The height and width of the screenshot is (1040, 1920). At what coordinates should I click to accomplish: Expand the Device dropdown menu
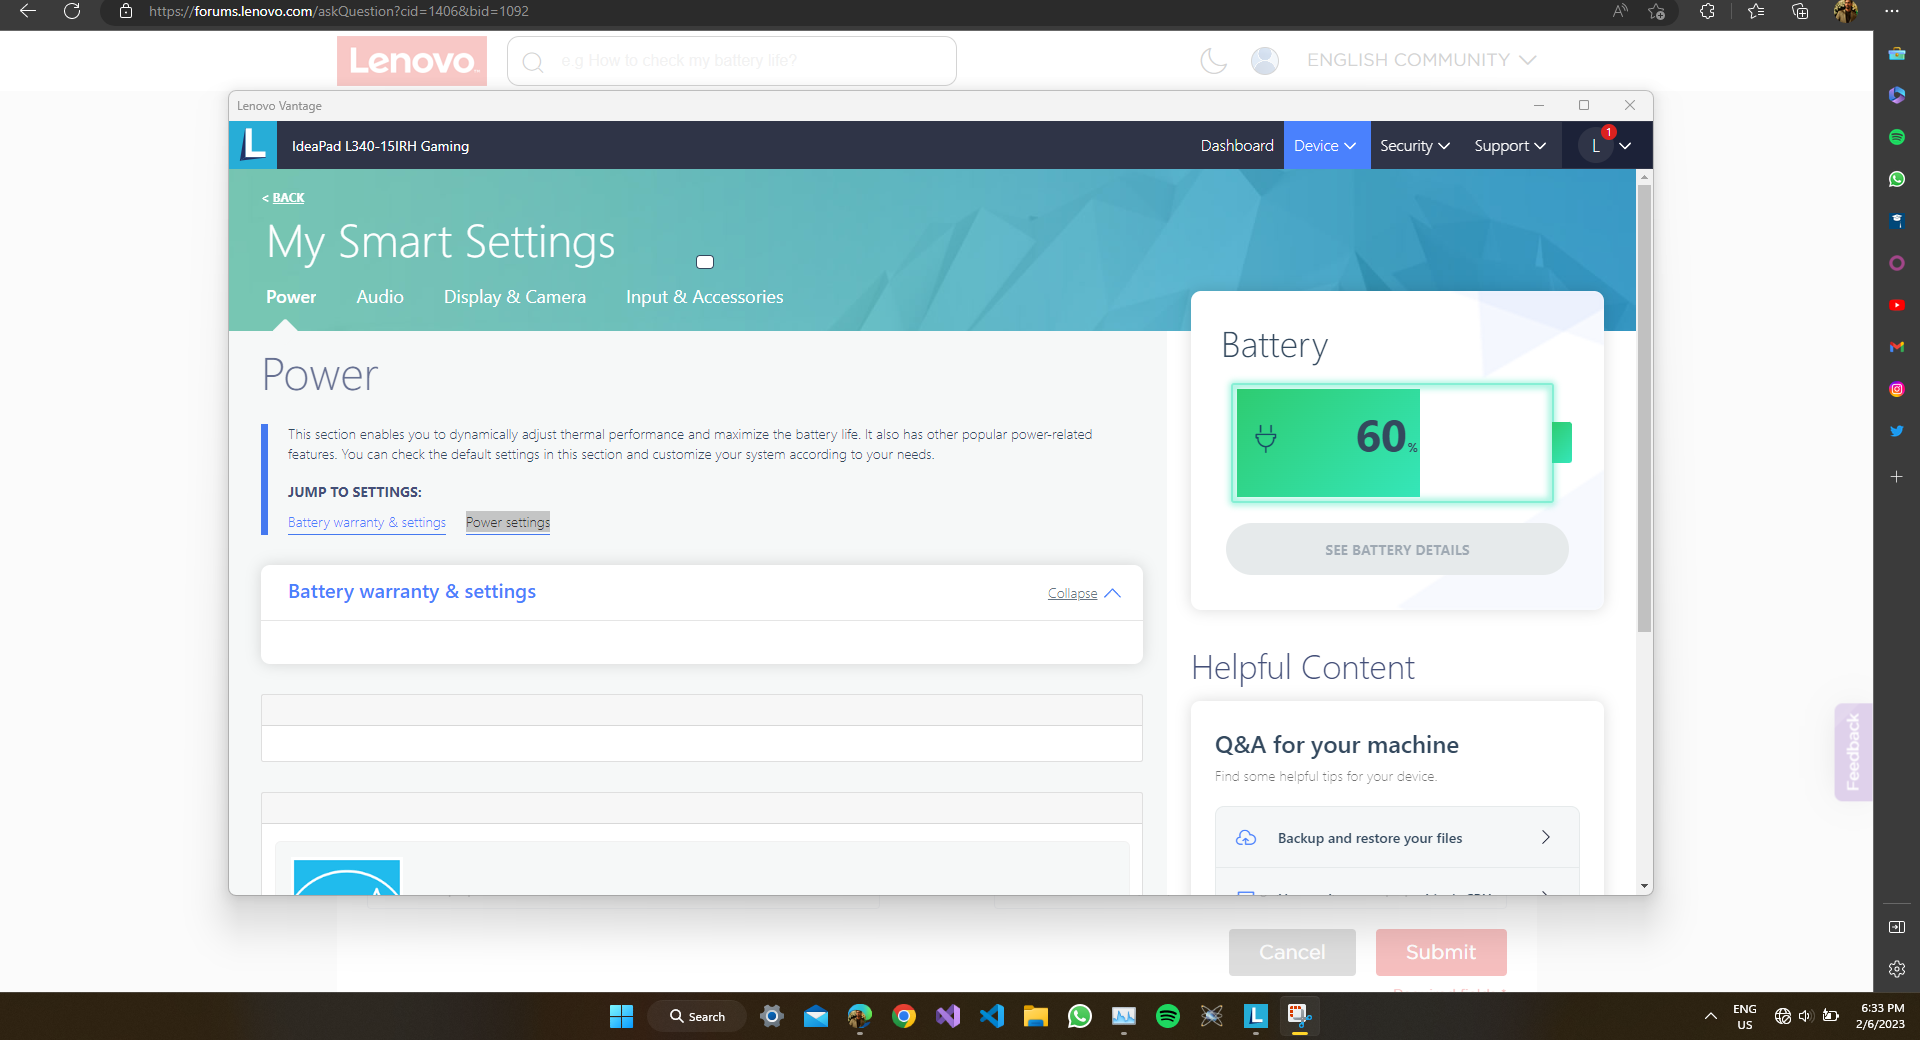pos(1326,146)
